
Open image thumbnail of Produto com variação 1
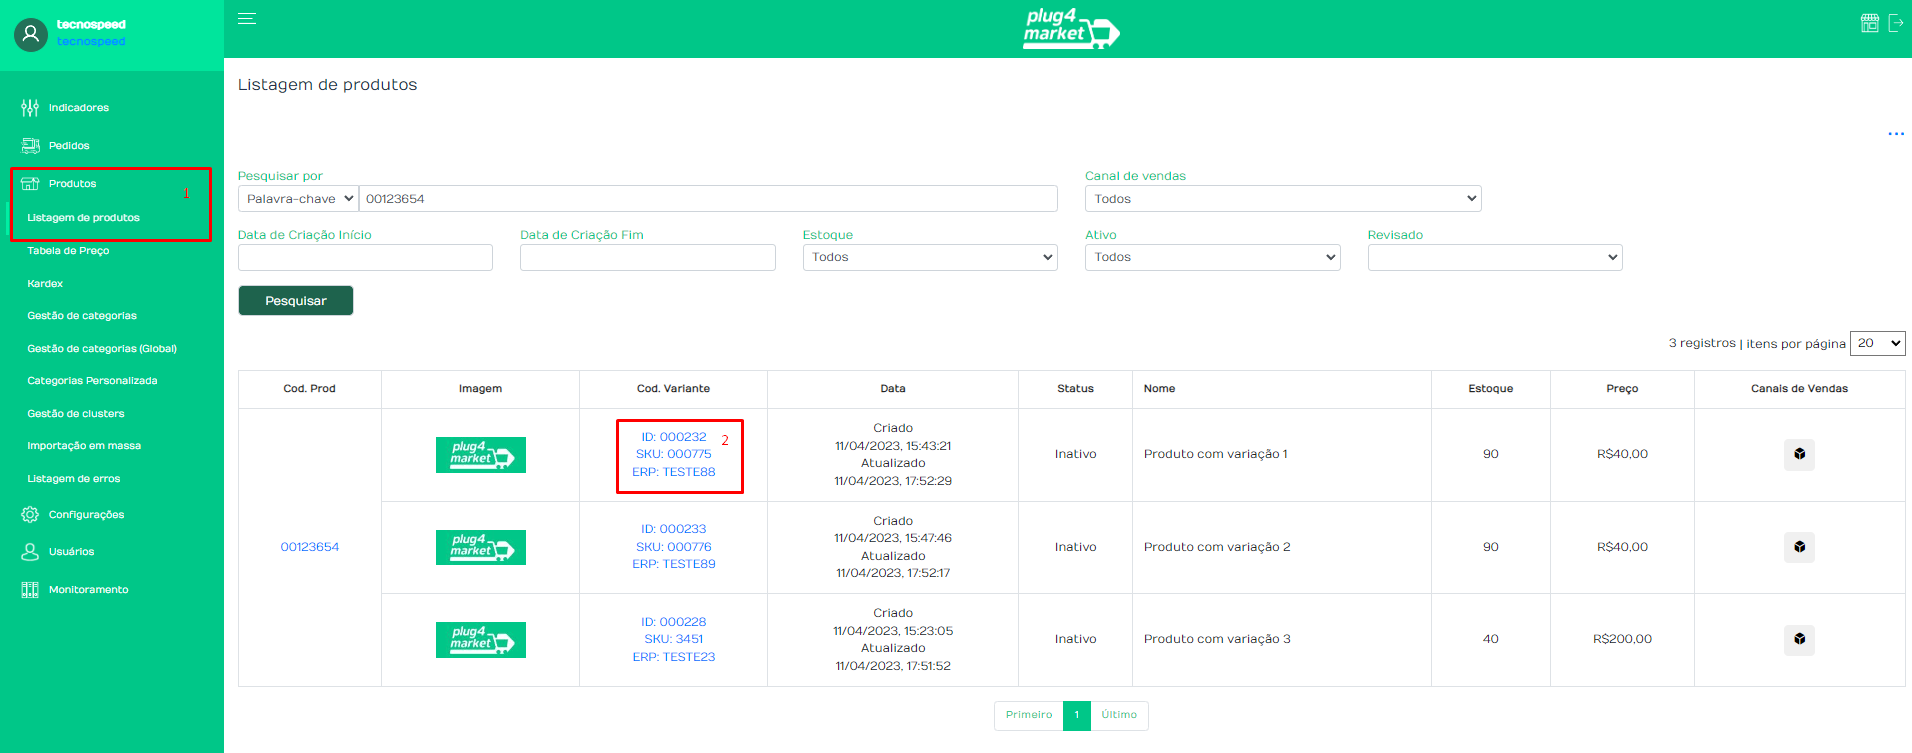(x=481, y=455)
